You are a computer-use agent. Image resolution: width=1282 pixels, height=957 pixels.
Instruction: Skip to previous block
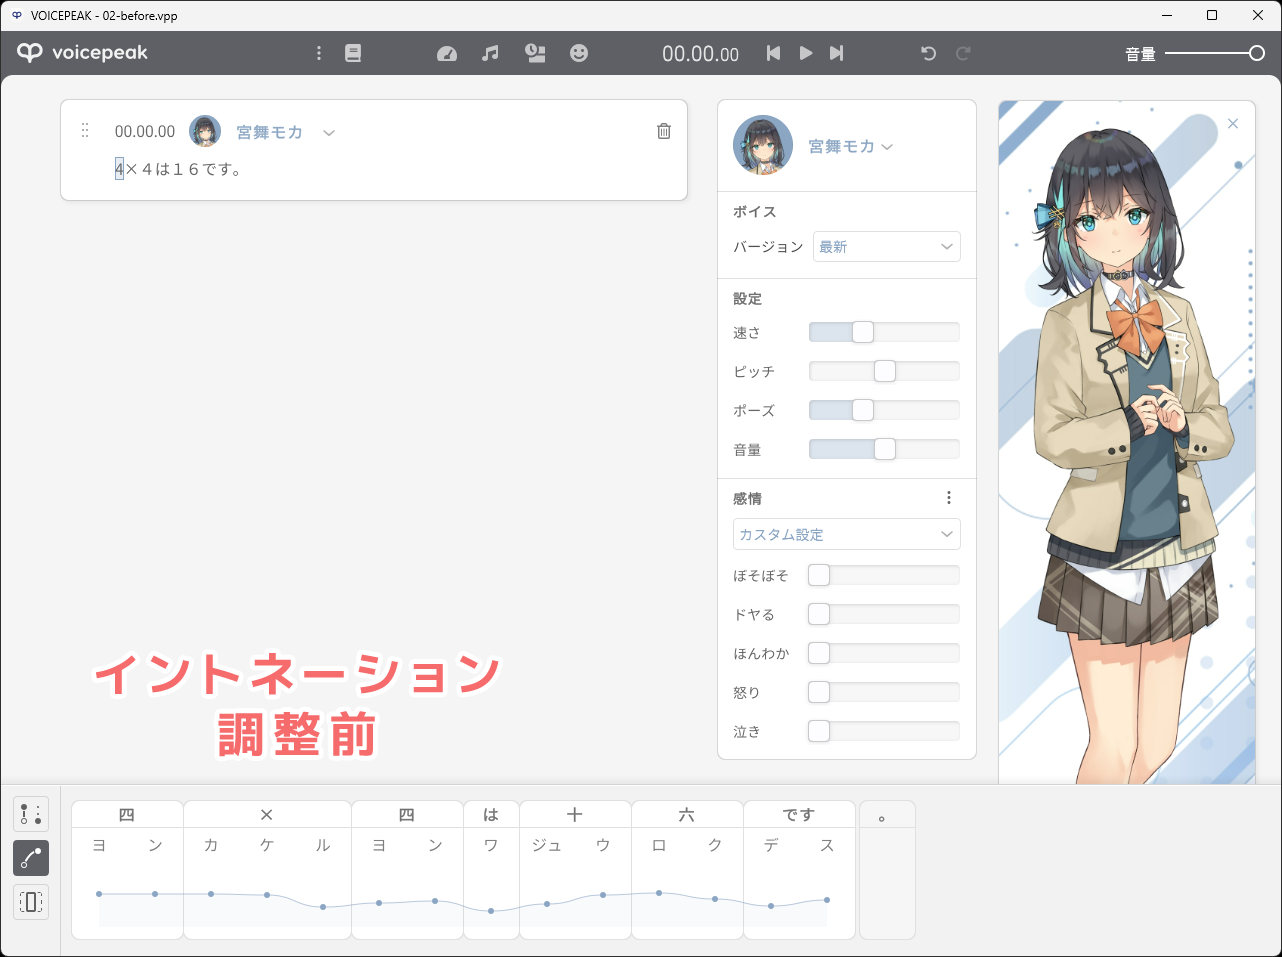pyautogui.click(x=773, y=53)
